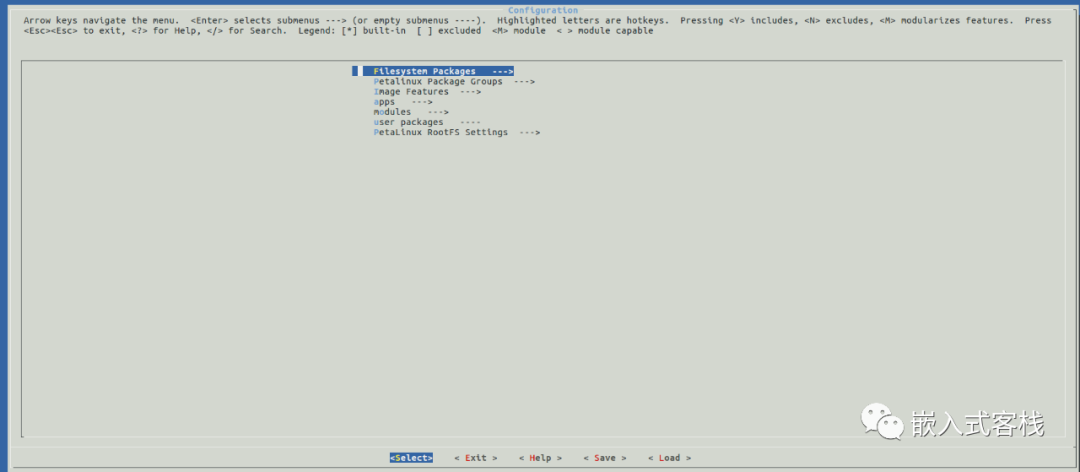Click the Help button
The image size is (1080, 472).
540,458
